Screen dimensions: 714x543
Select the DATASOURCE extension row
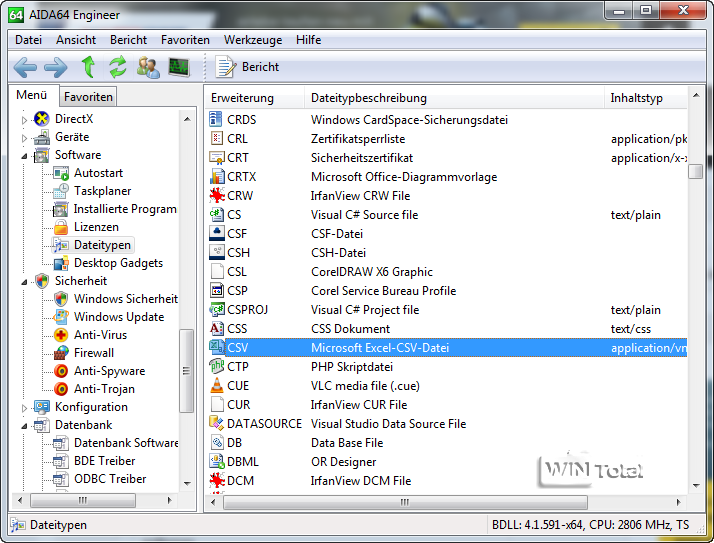click(x=447, y=424)
